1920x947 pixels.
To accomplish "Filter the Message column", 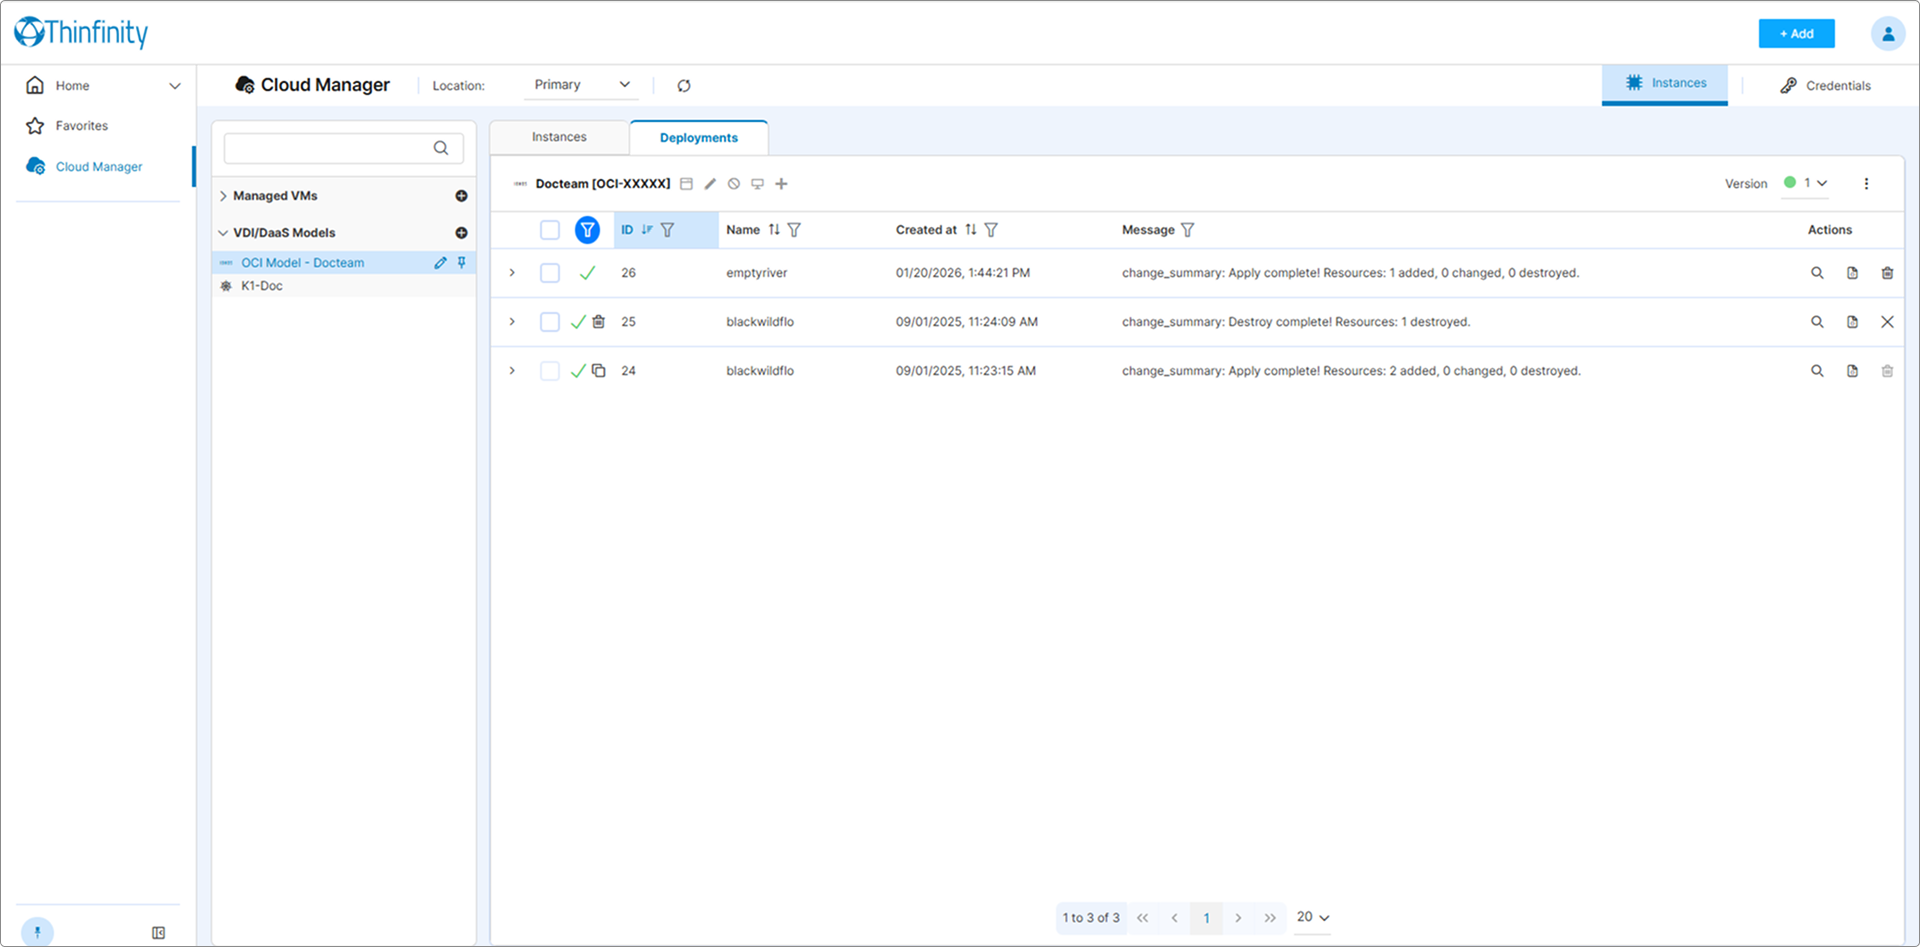I will tap(1188, 230).
